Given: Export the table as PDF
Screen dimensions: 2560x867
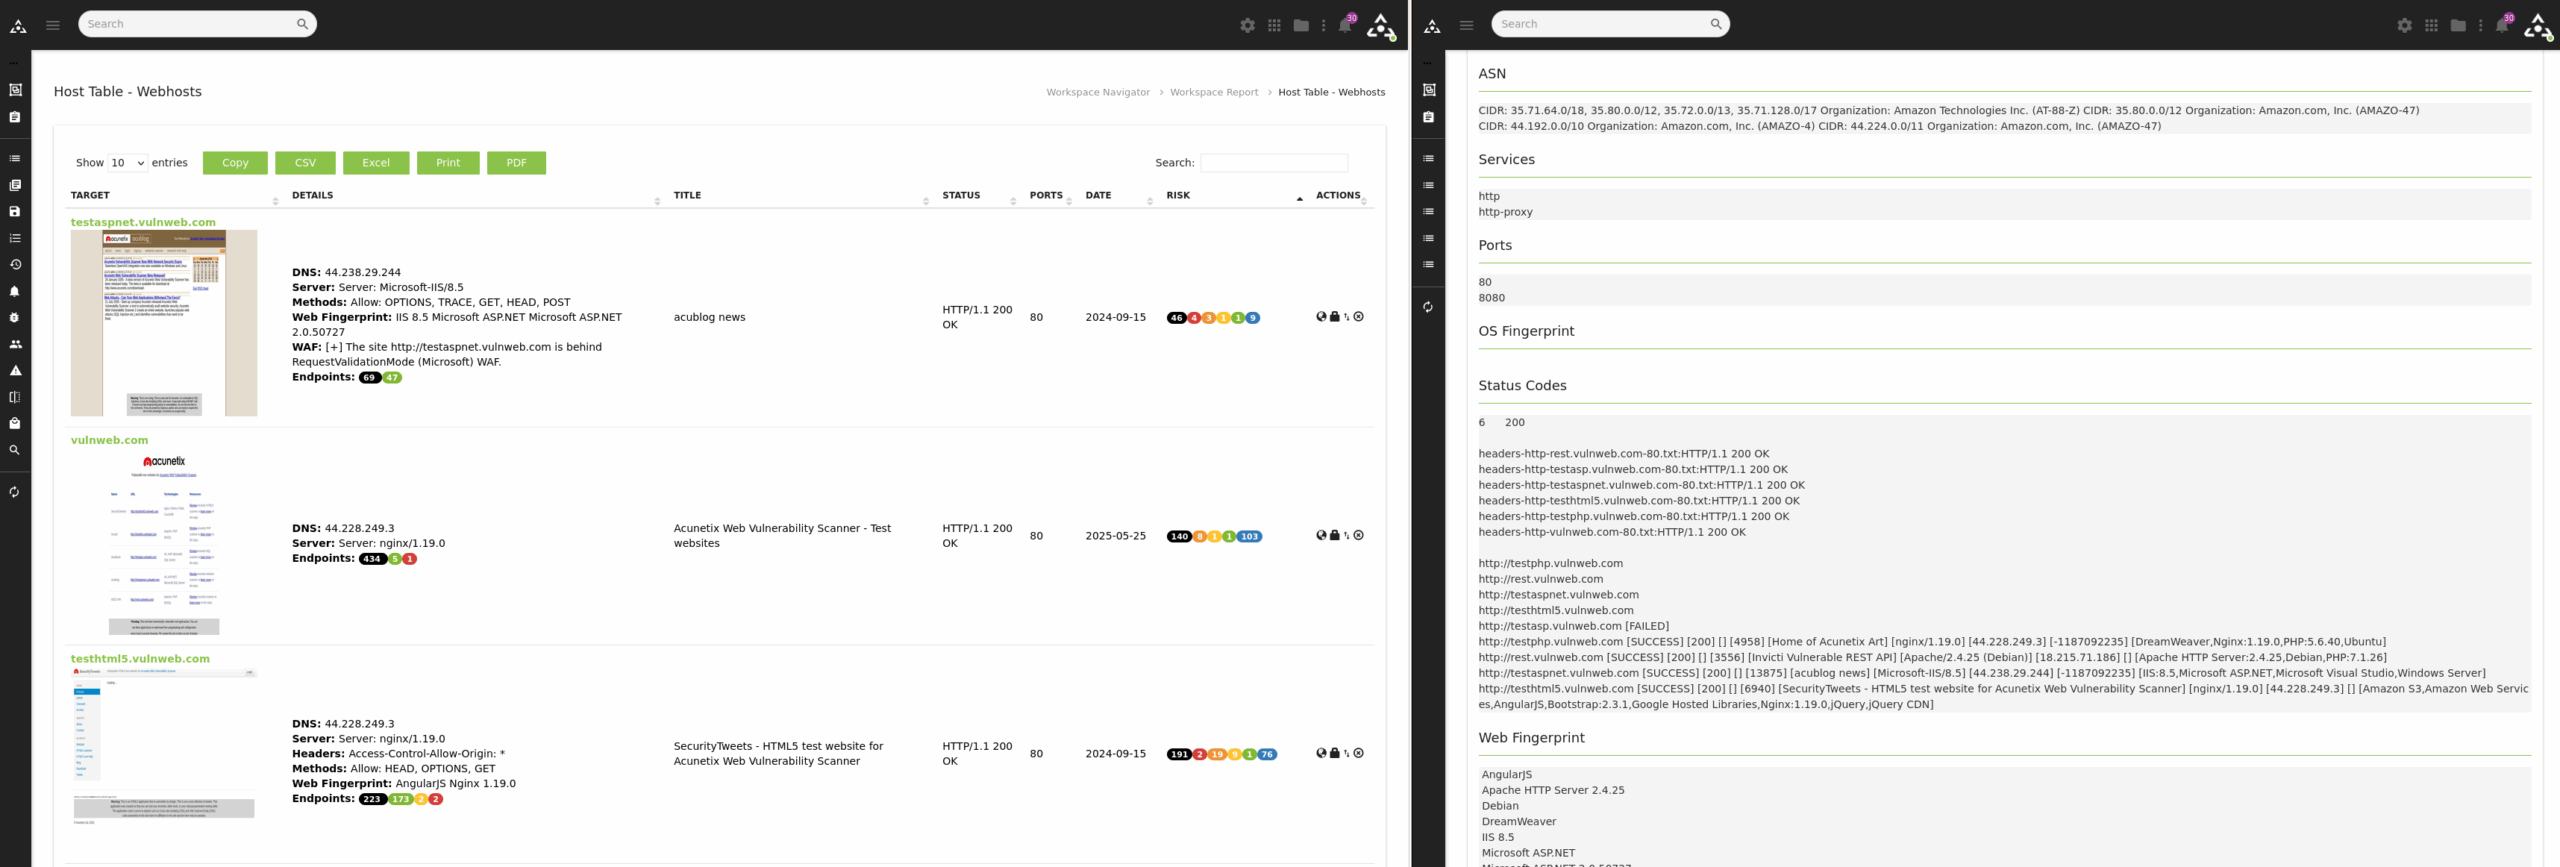Looking at the screenshot, I should tap(516, 163).
